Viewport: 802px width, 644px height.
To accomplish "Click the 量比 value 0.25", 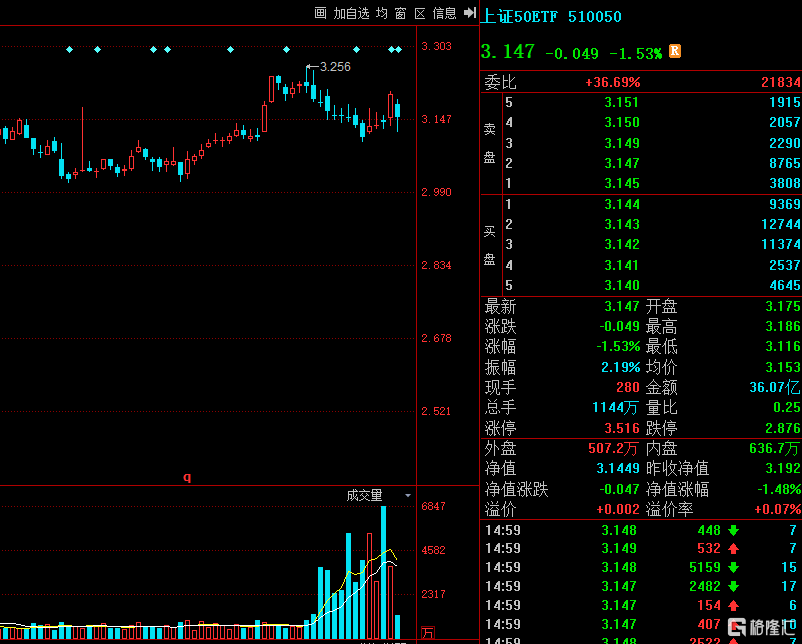I will click(x=787, y=407).
